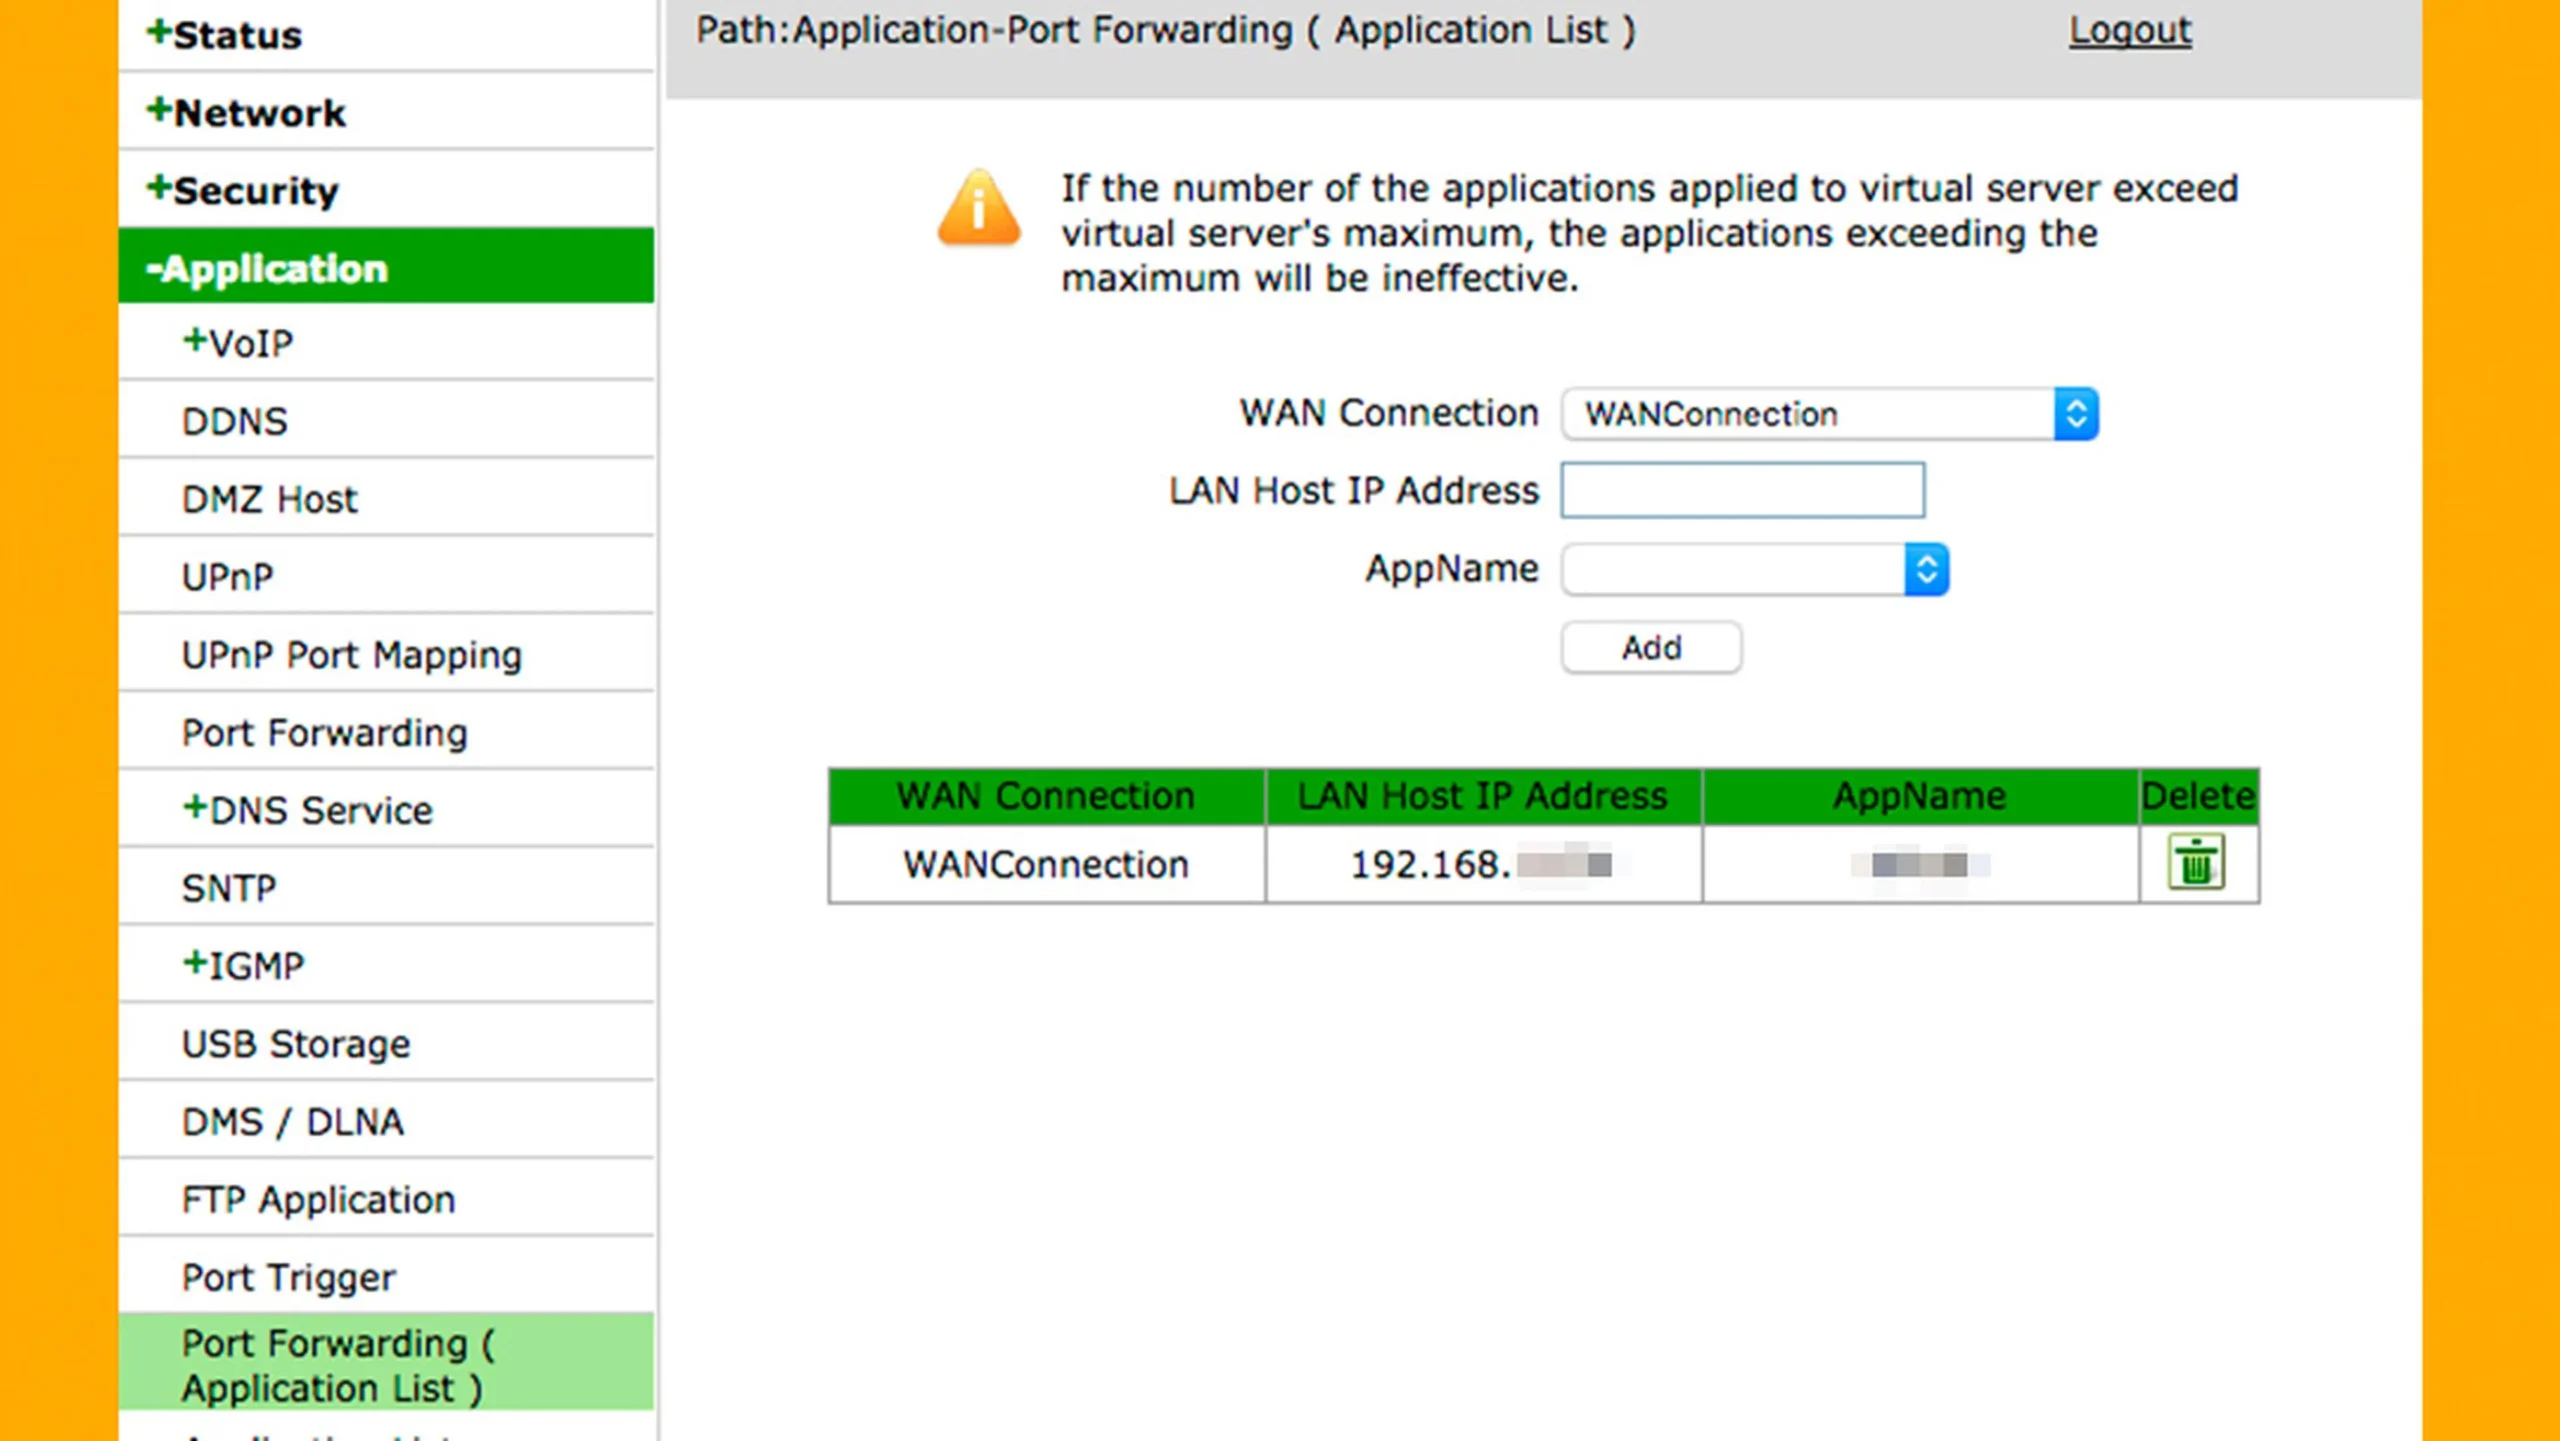This screenshot has width=2560, height=1441.
Task: Click the LAN Host IP Address field
Action: click(1742, 490)
